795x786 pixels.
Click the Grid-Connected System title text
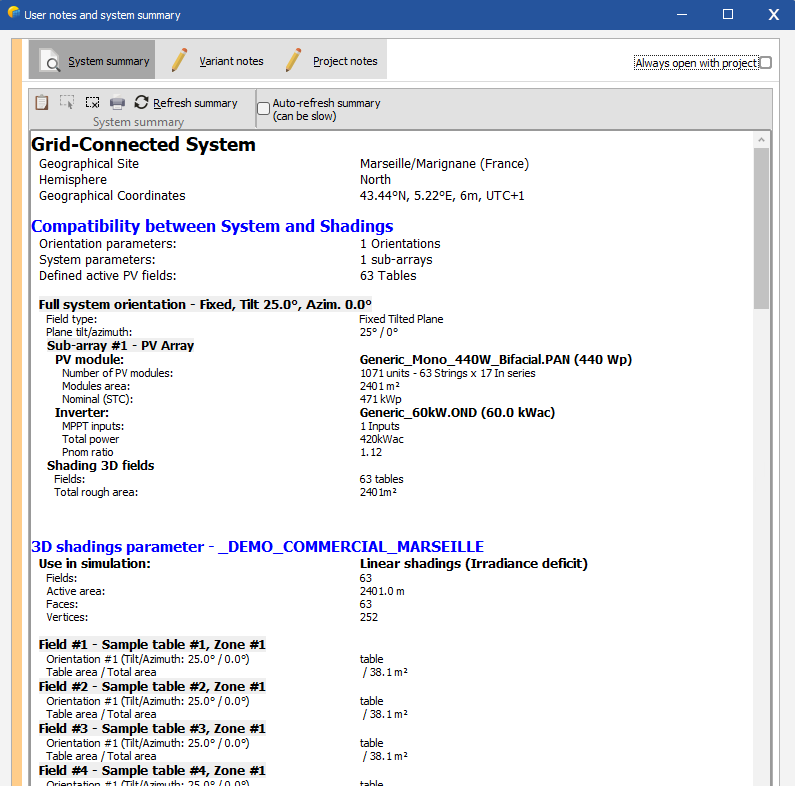143,145
